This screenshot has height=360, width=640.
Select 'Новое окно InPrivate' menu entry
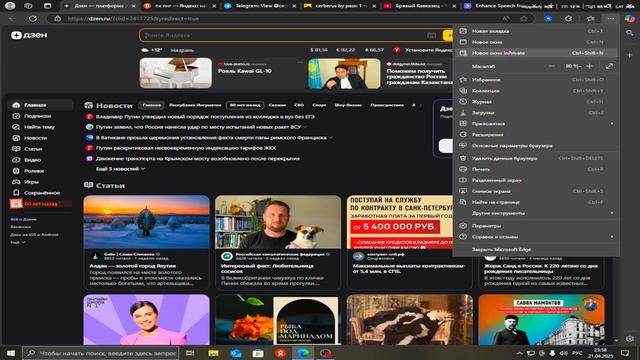536,53
